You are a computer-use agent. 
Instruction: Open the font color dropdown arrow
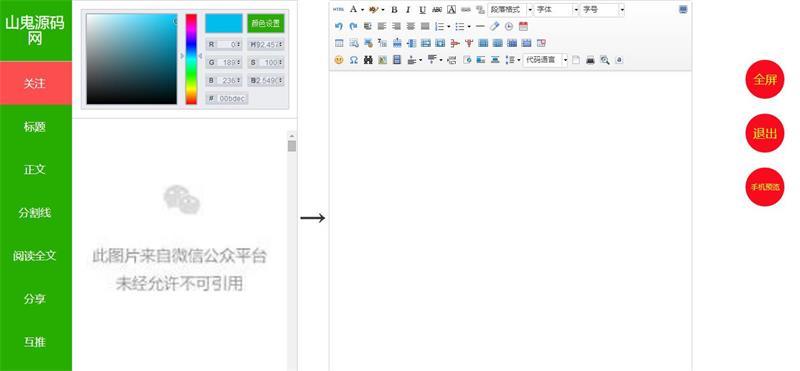coord(362,10)
